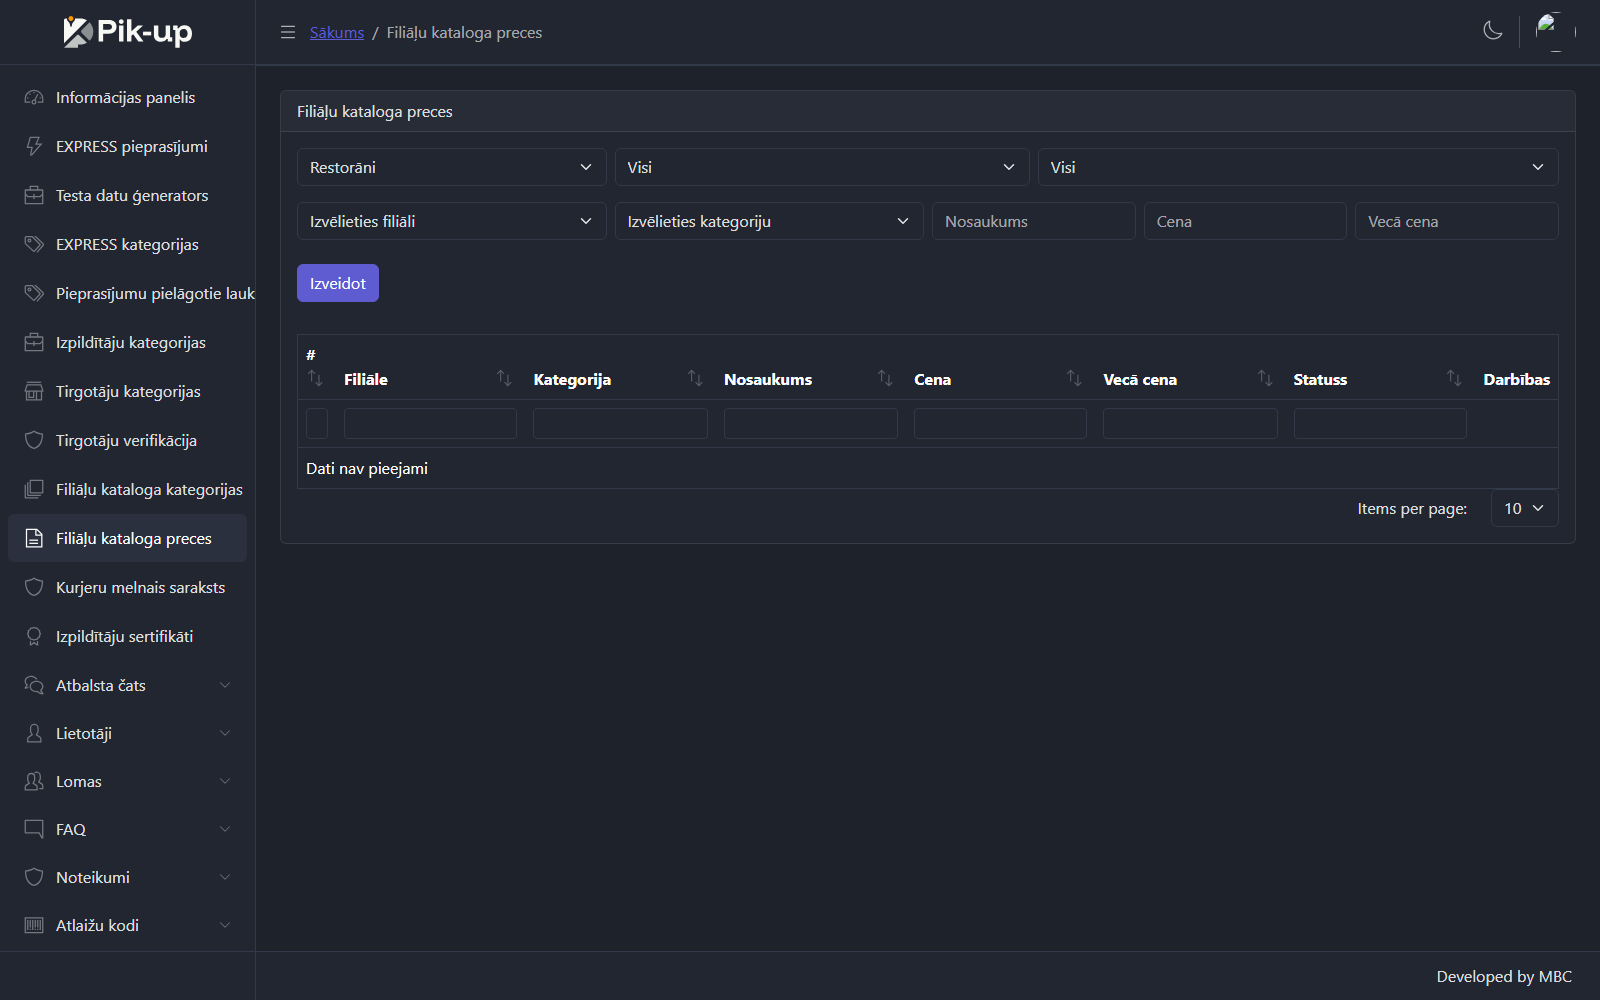
Task: Sort table by the # column arrows
Action: coord(315,378)
